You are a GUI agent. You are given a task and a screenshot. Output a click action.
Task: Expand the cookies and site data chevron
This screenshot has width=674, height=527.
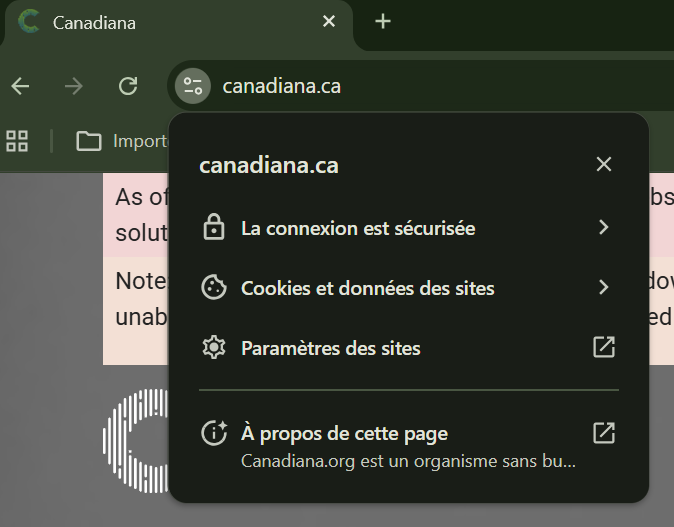(x=604, y=287)
